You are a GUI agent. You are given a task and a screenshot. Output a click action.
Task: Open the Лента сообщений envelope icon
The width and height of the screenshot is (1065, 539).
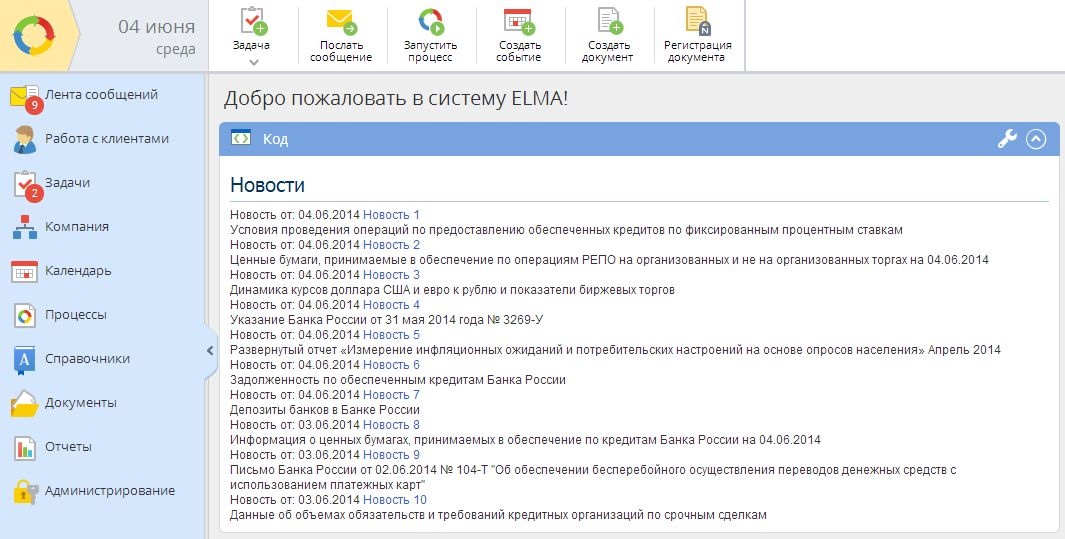pyautogui.click(x=26, y=98)
